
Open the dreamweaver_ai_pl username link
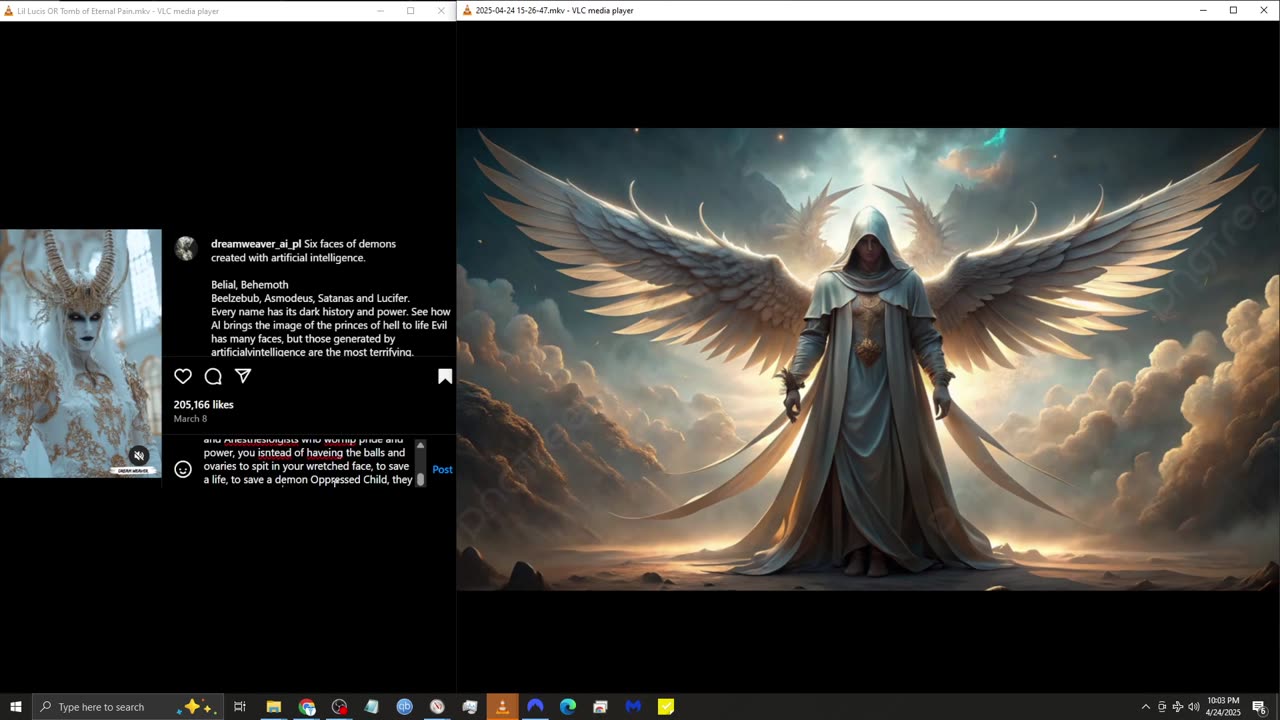(x=256, y=244)
